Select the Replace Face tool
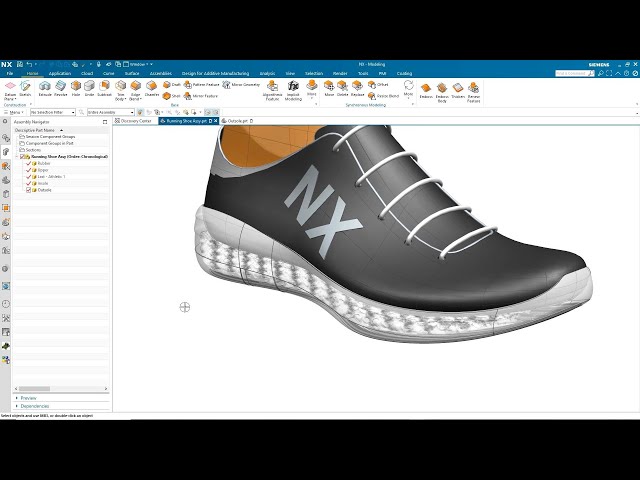The image size is (640, 480). 357,89
